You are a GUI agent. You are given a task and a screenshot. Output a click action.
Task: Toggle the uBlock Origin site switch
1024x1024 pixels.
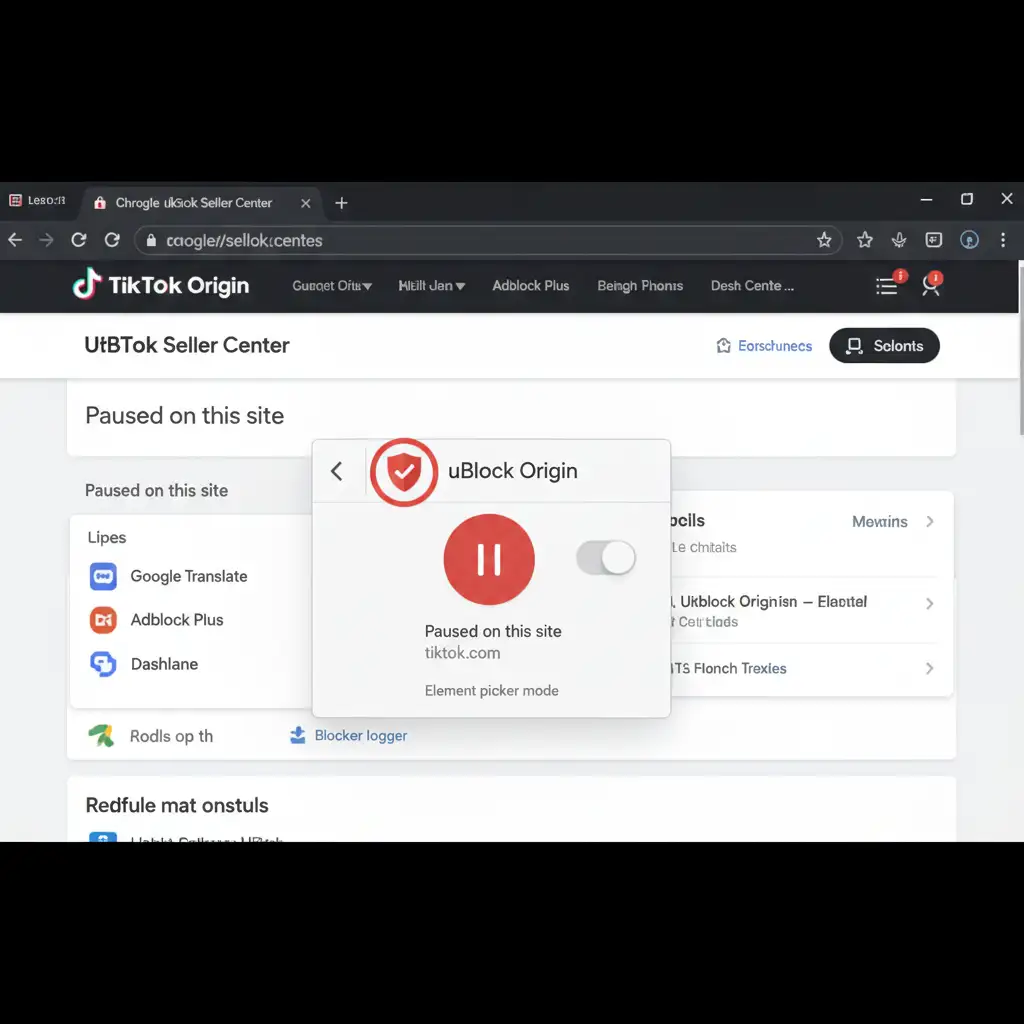coord(606,558)
